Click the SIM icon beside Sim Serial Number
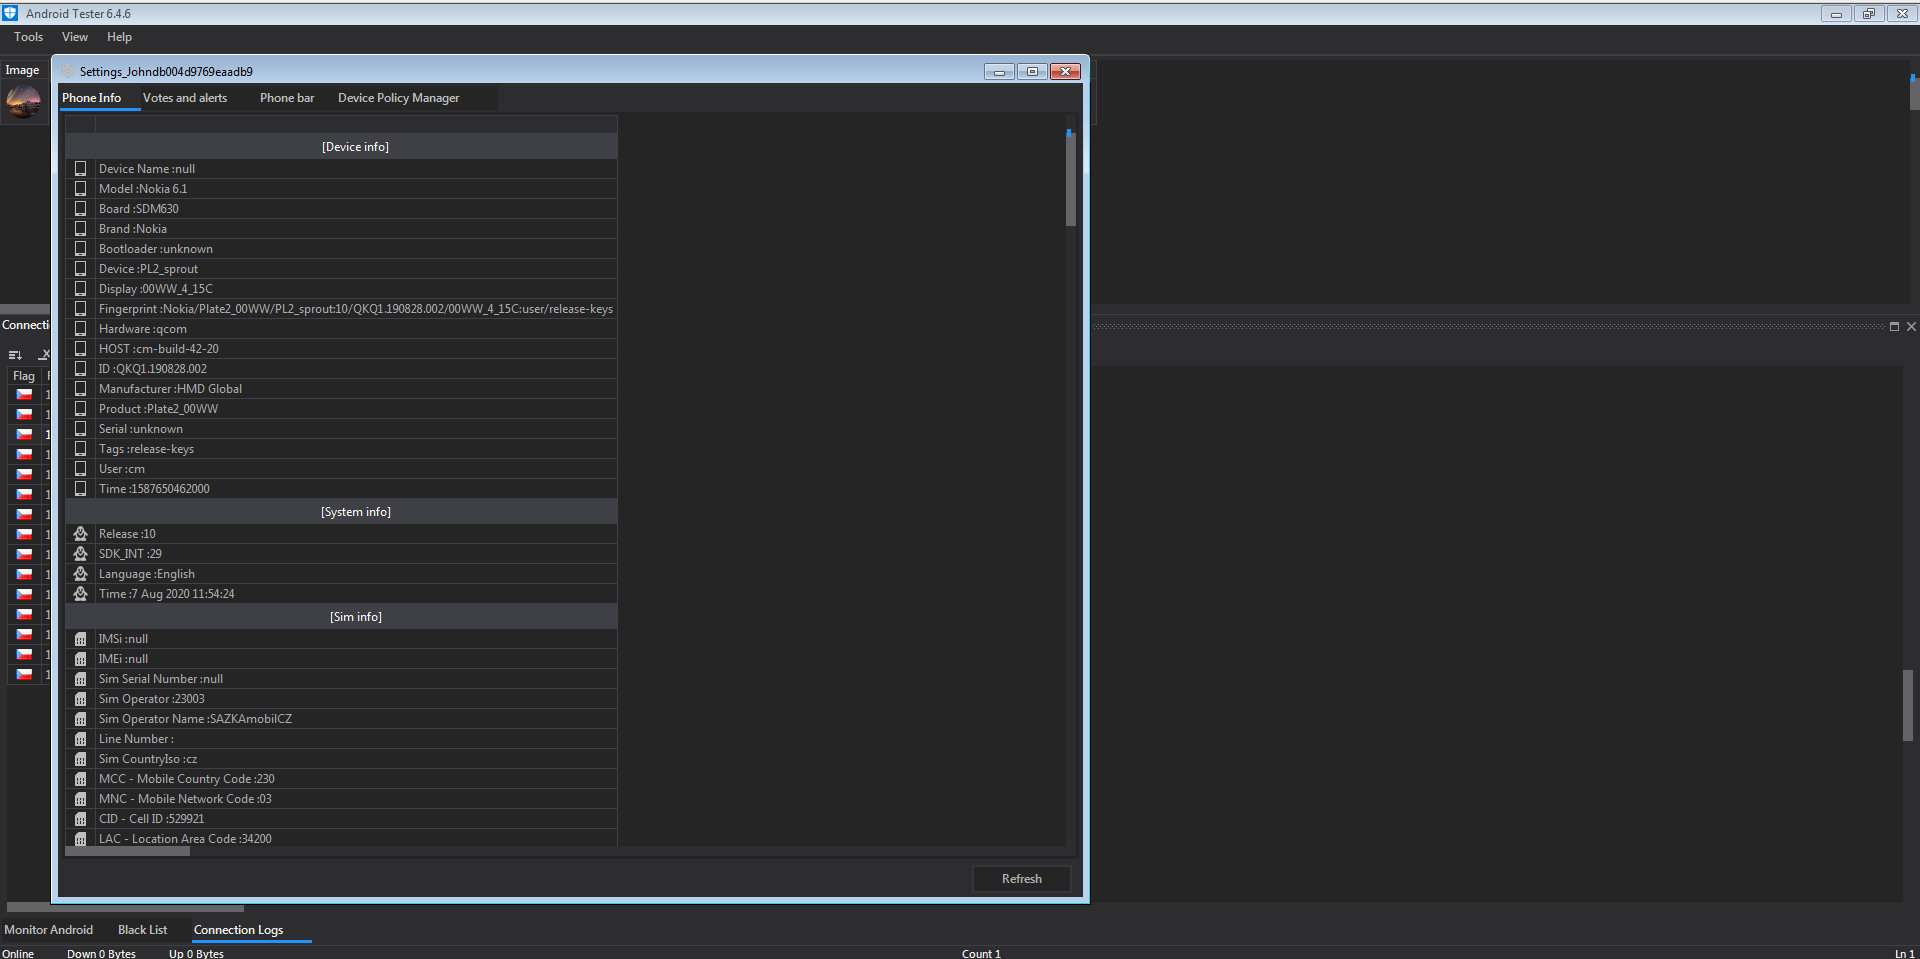The image size is (1920, 959). (81, 679)
